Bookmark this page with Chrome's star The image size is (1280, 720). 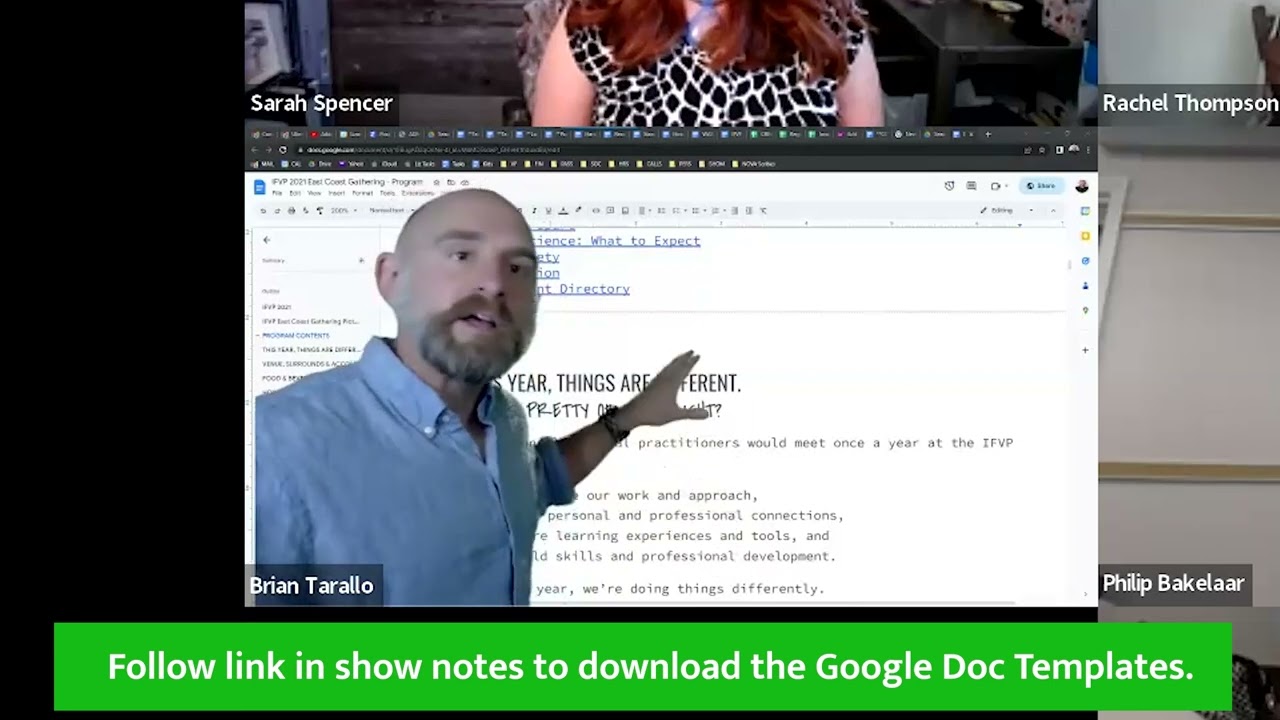point(1041,149)
